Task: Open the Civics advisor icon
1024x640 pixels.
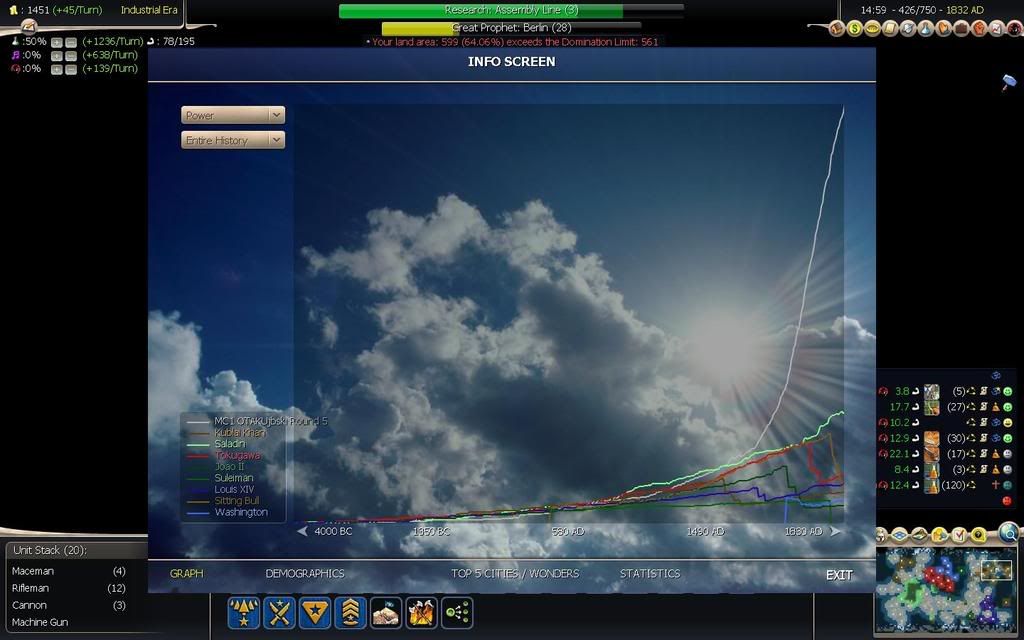Action: pyautogui.click(x=872, y=29)
